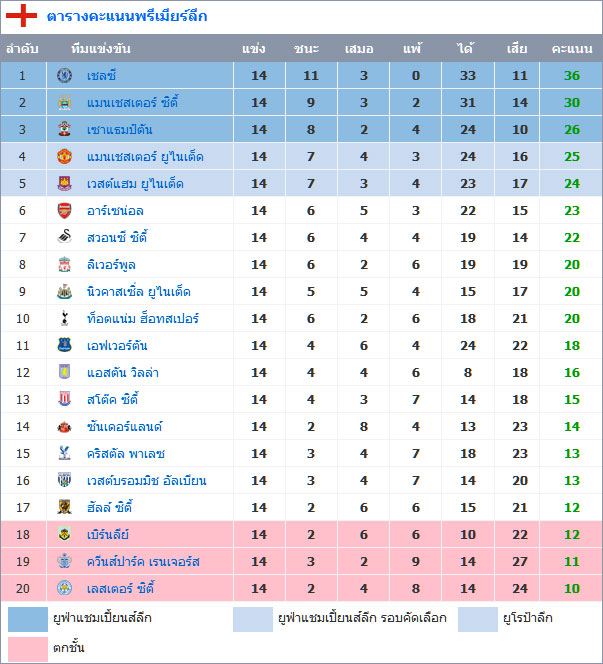This screenshot has width=603, height=664.
Task: Click the Swansea City swan crest
Action: [x=65, y=238]
